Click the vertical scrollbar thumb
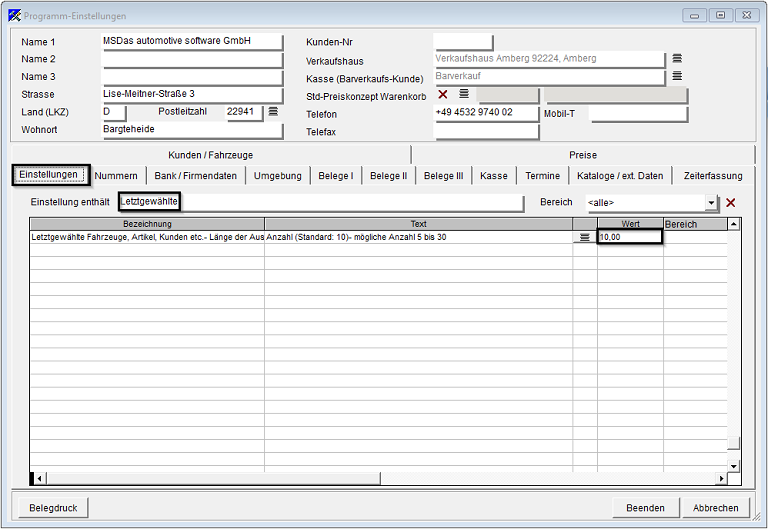 (733, 443)
